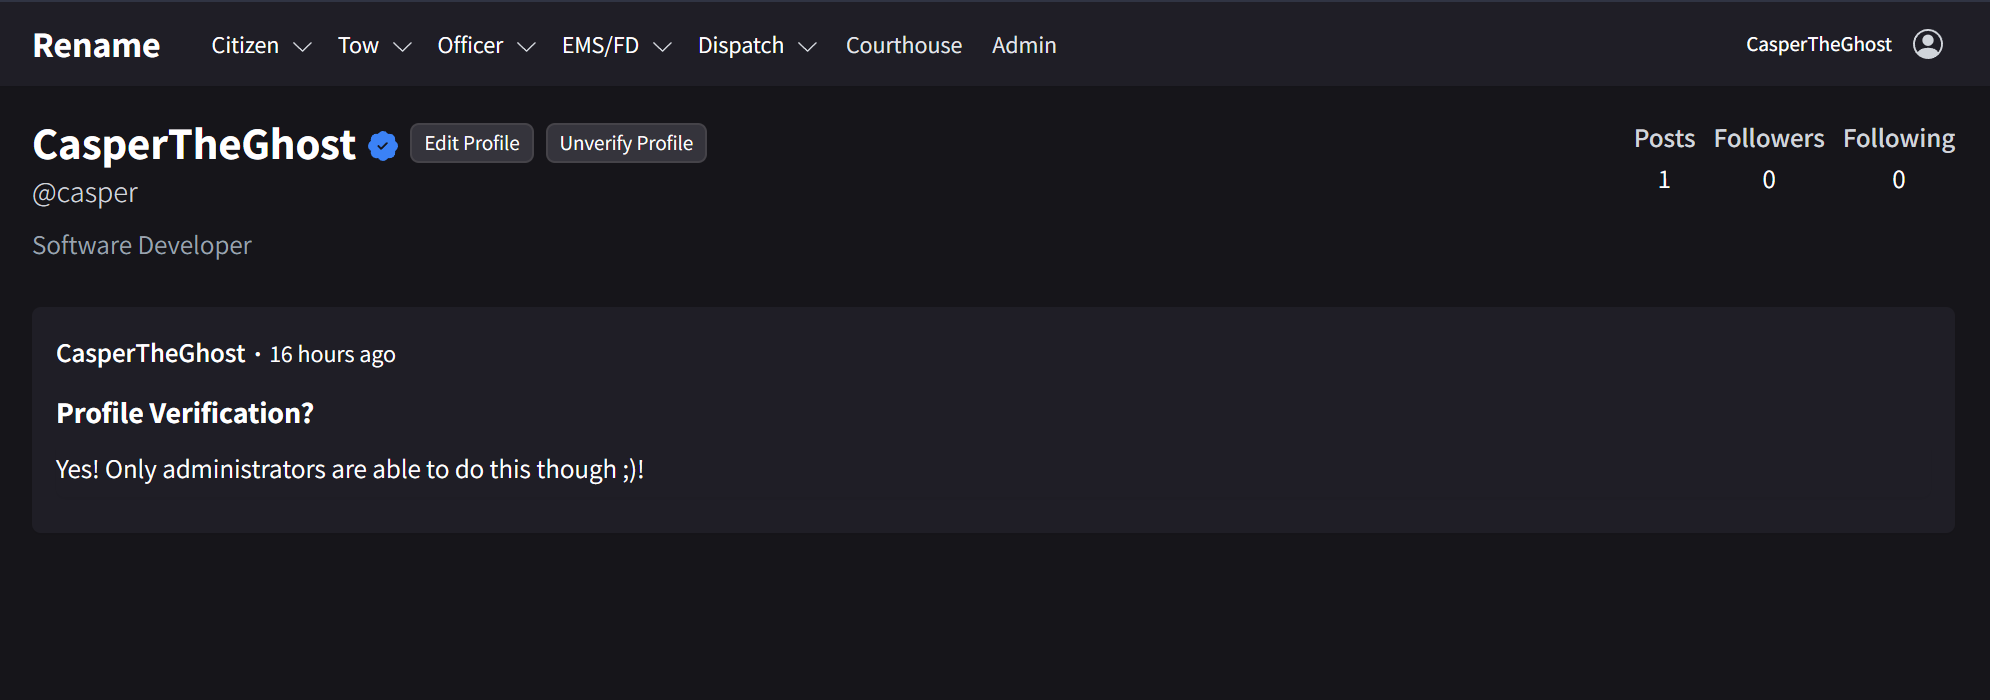Expand the Citizen dropdown menu
The width and height of the screenshot is (1990, 700).
261,46
